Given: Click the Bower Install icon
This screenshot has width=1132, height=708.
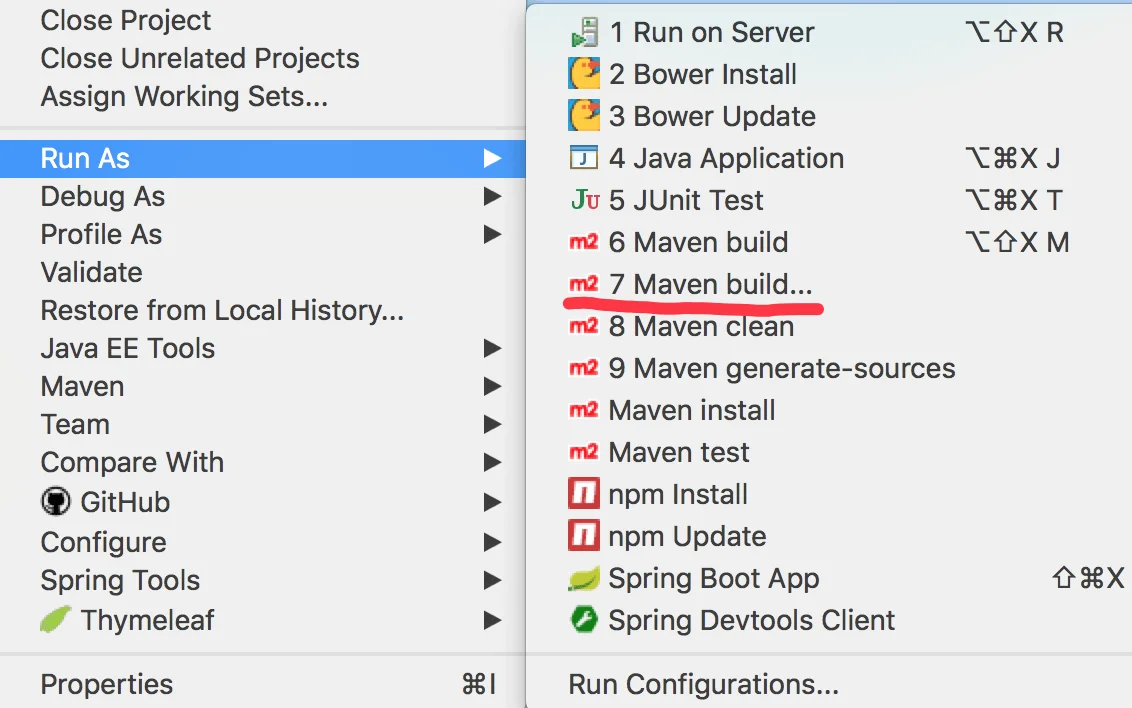Looking at the screenshot, I should point(584,74).
